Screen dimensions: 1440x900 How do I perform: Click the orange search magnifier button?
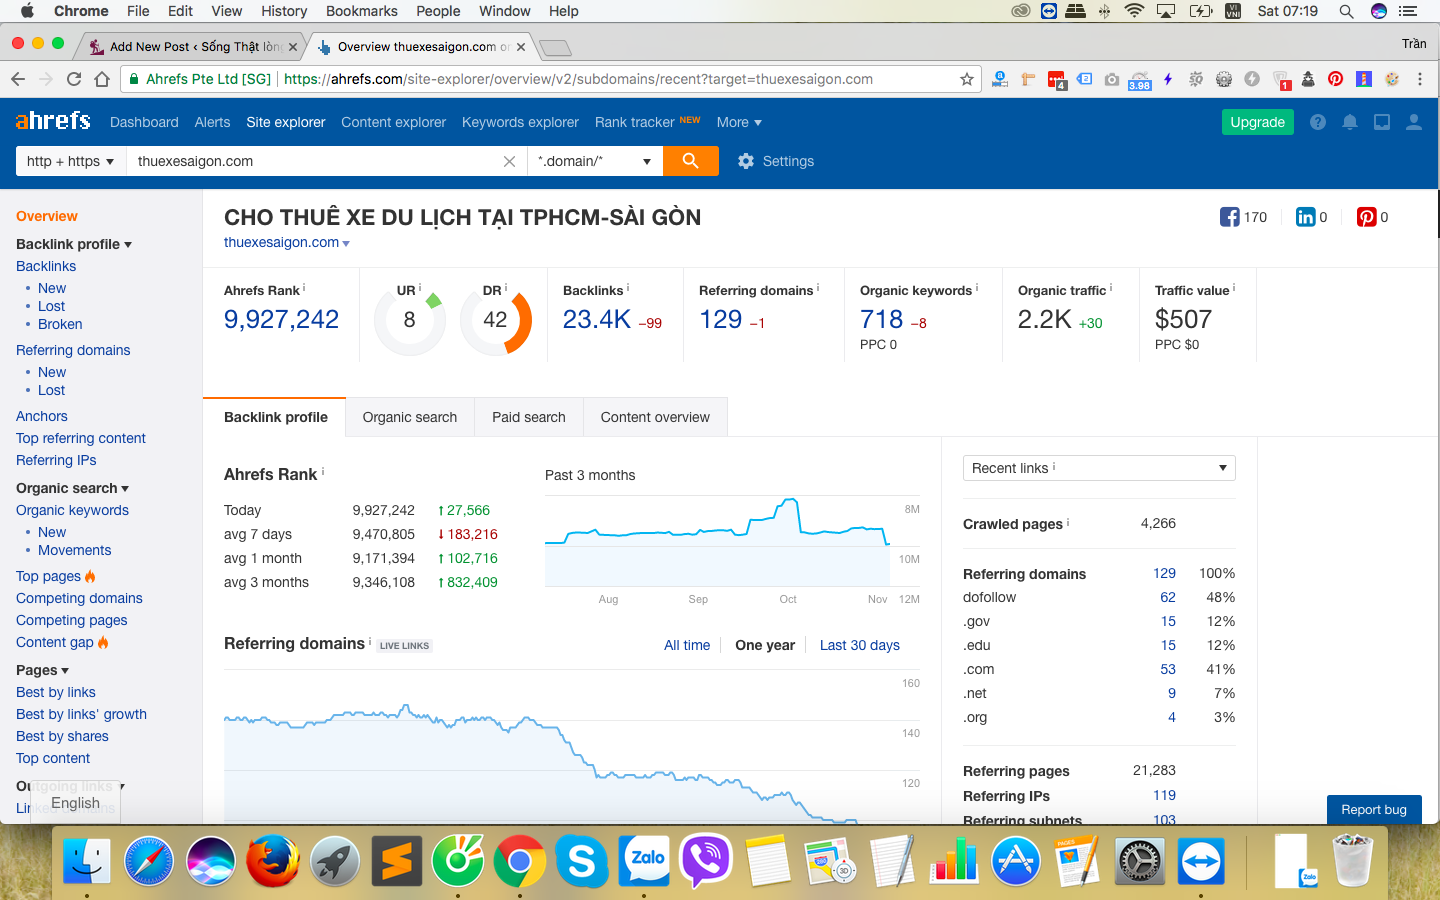[x=690, y=161]
